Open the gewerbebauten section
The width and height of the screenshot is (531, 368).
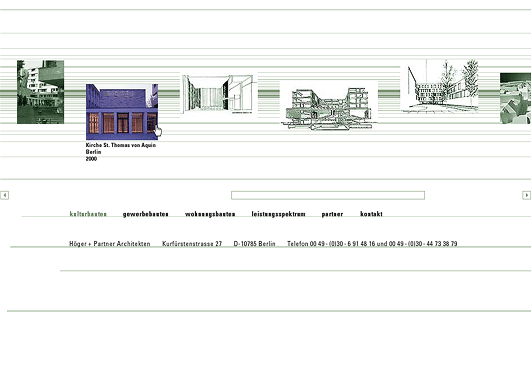coord(146,214)
